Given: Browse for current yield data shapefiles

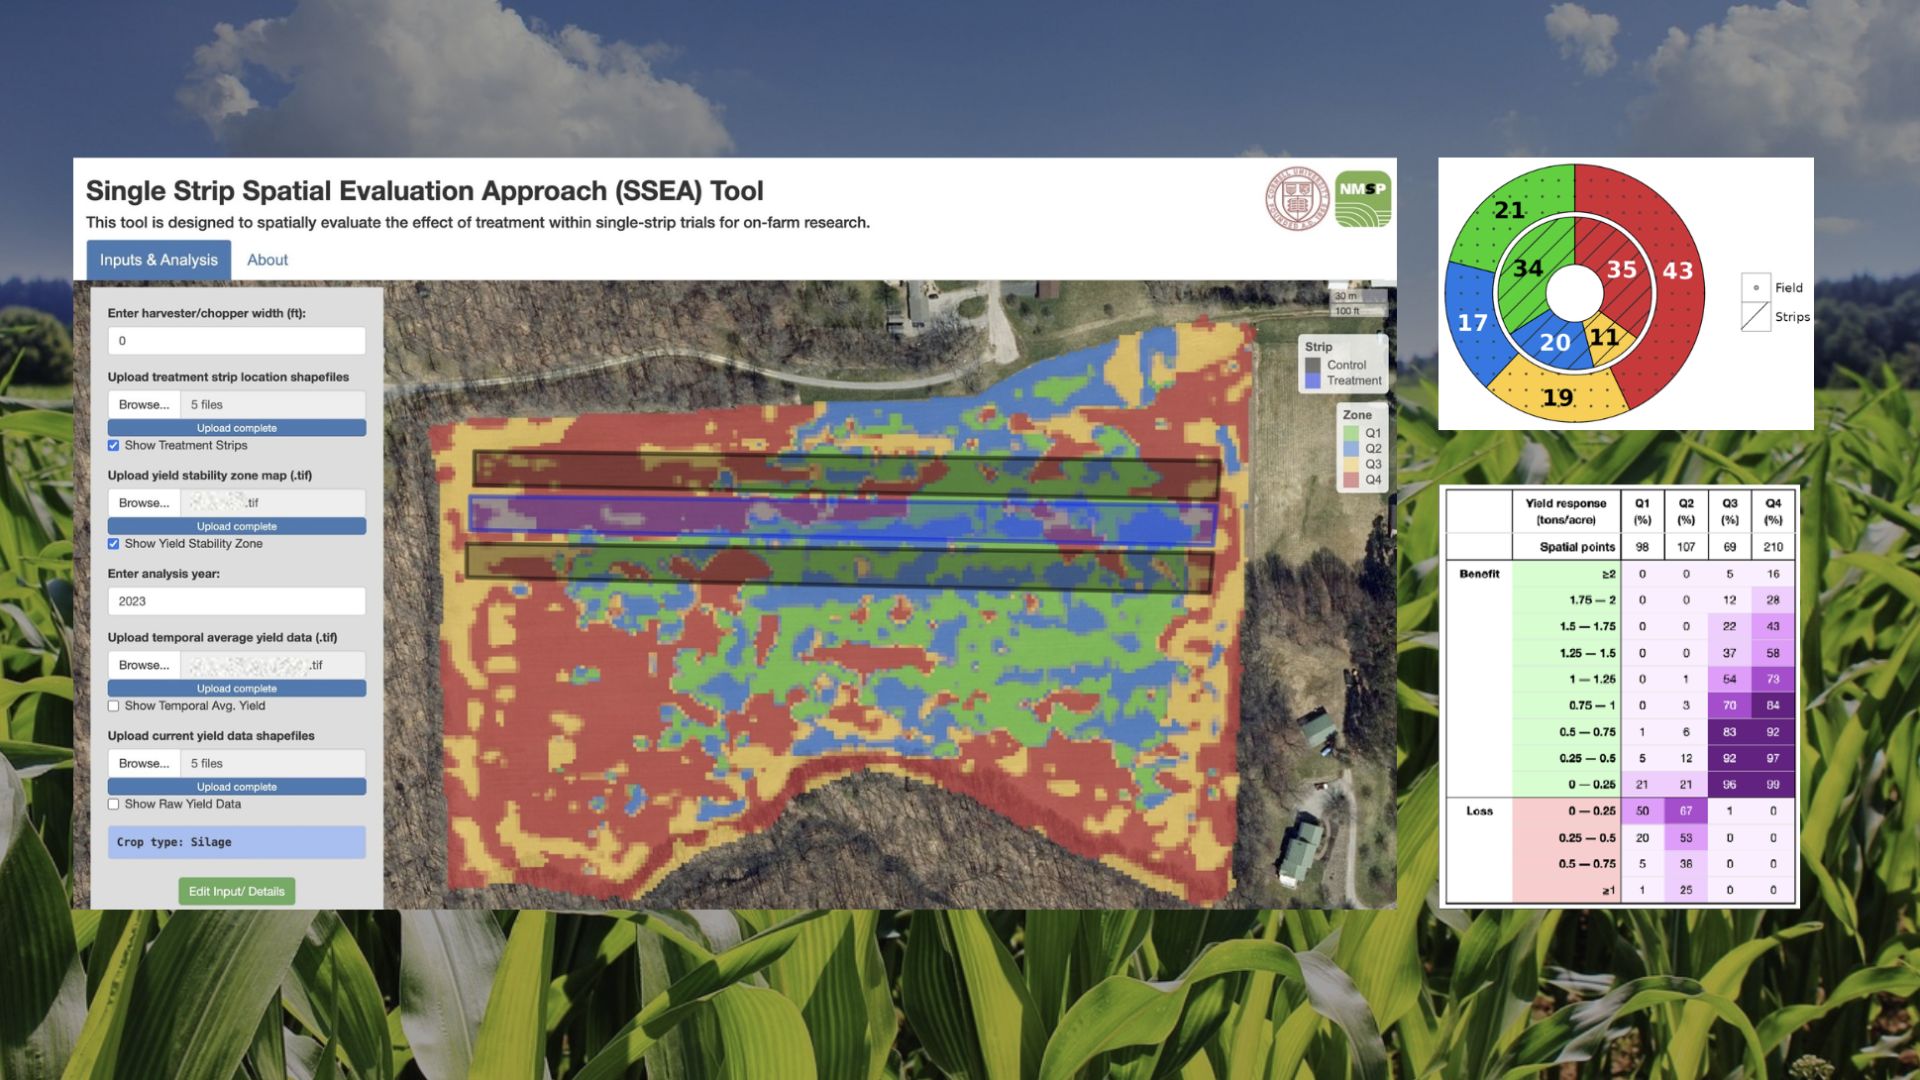Looking at the screenshot, I should point(142,763).
